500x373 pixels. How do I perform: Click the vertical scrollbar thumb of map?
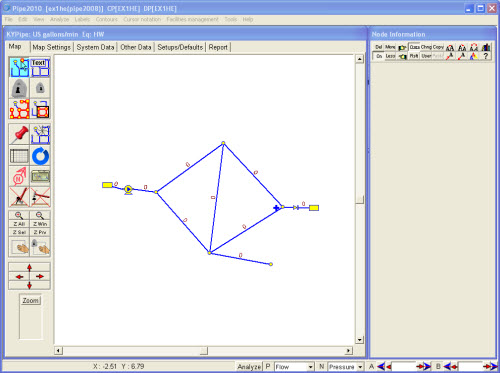pyautogui.click(x=359, y=199)
